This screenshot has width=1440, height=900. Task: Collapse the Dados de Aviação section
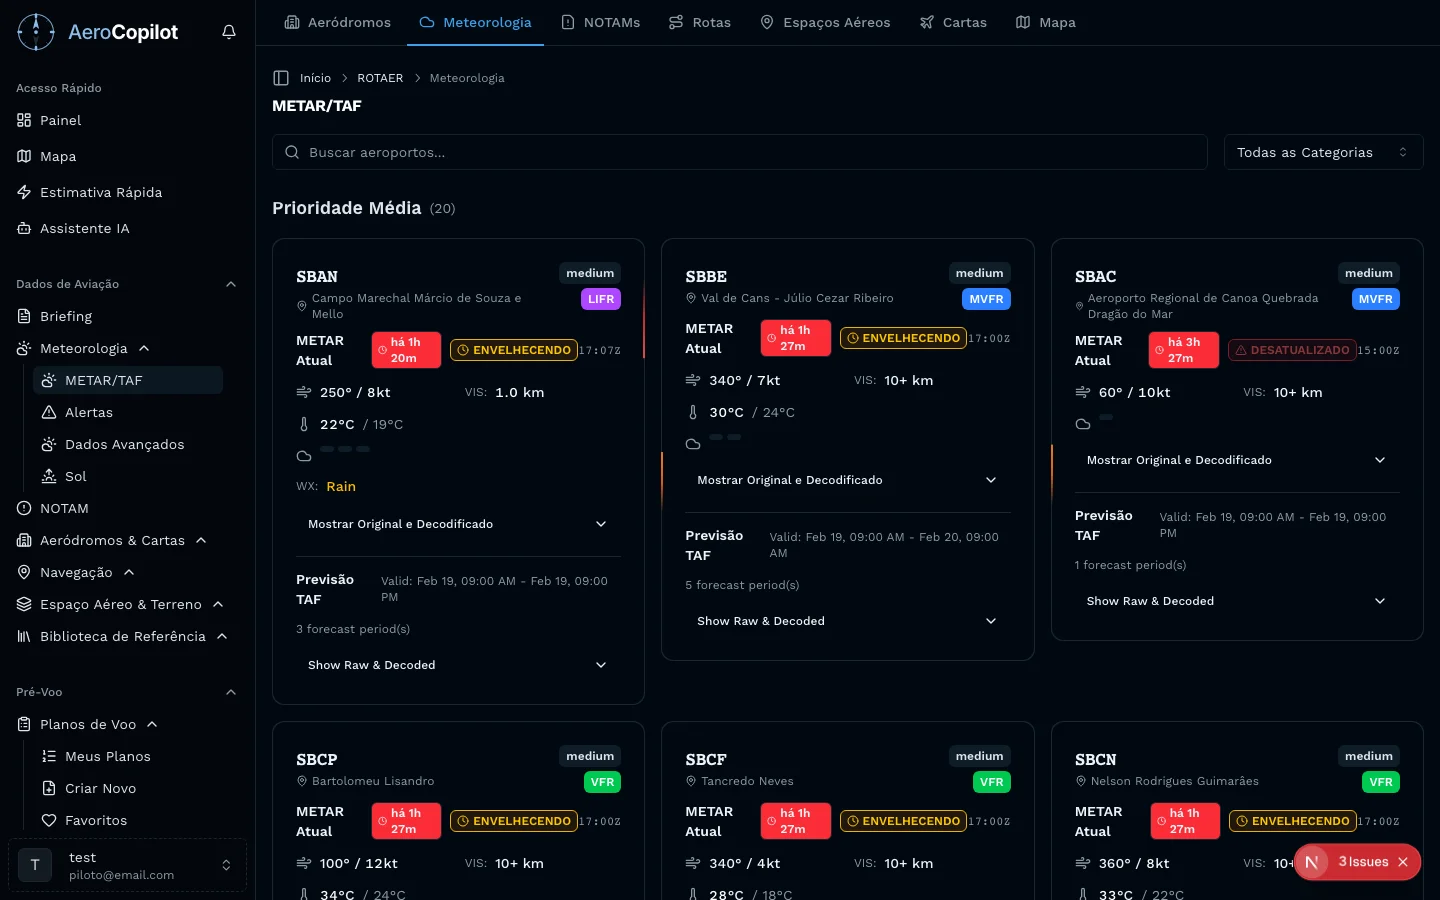(231, 284)
